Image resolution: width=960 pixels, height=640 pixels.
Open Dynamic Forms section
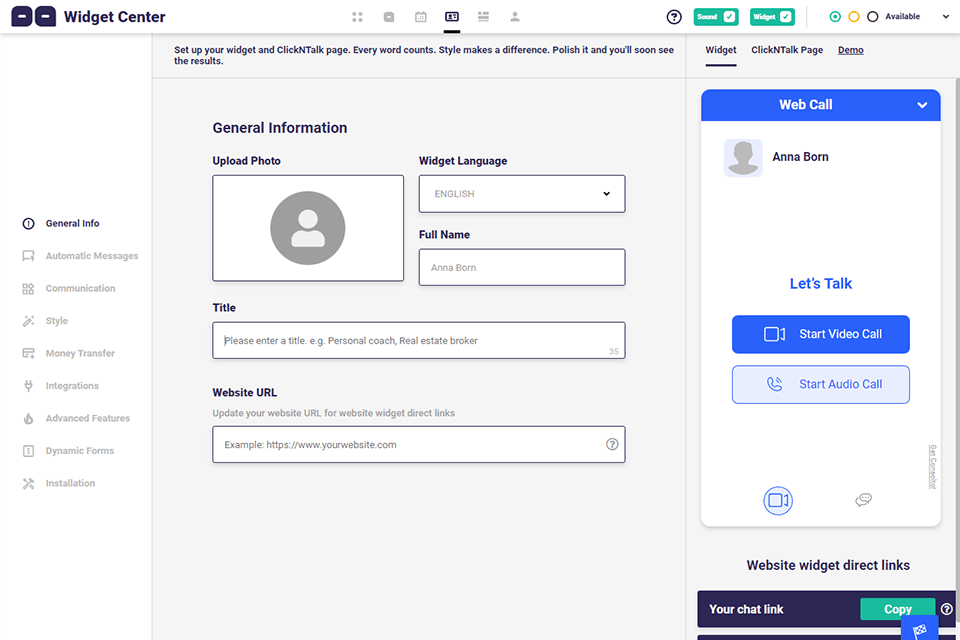pos(68,451)
